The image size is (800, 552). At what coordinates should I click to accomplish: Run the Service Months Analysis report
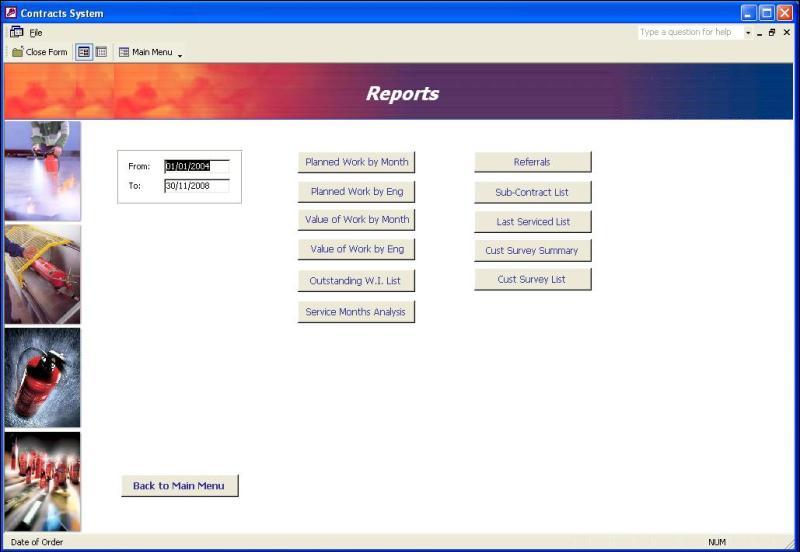(356, 312)
